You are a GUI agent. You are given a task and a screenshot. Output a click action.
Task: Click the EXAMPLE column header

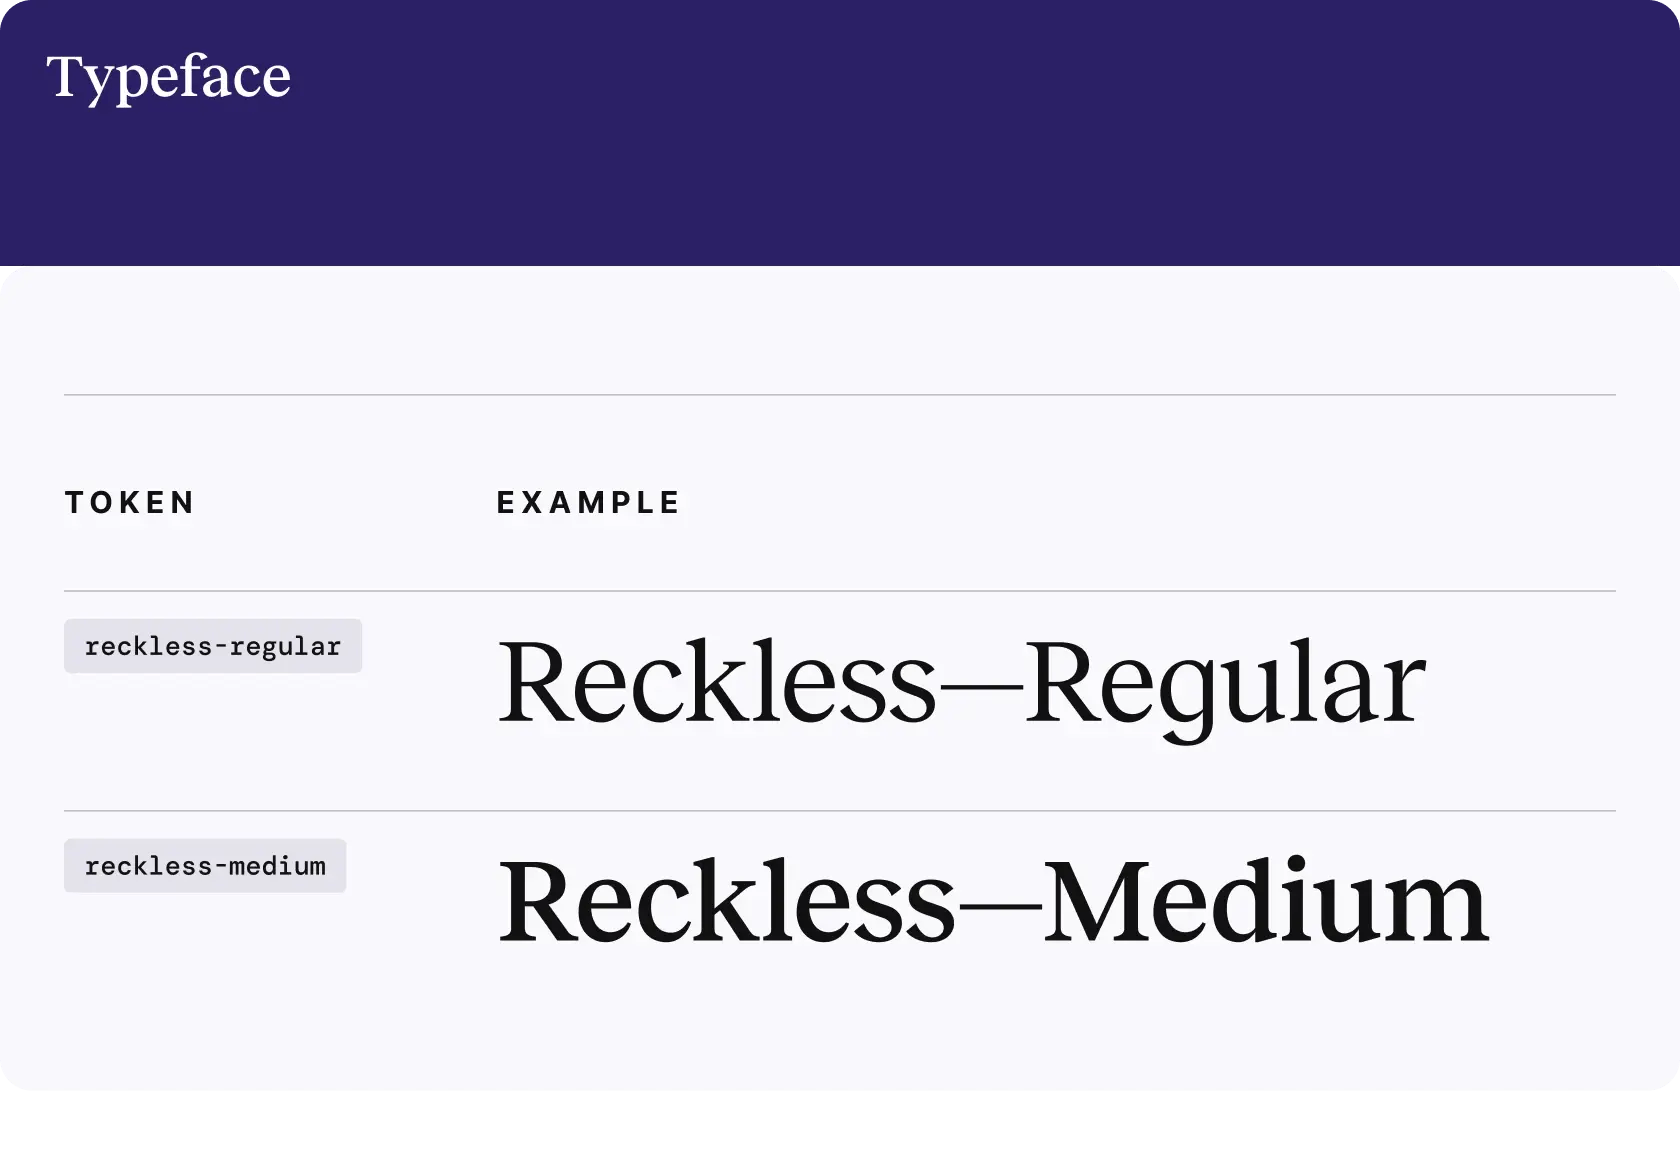[588, 502]
